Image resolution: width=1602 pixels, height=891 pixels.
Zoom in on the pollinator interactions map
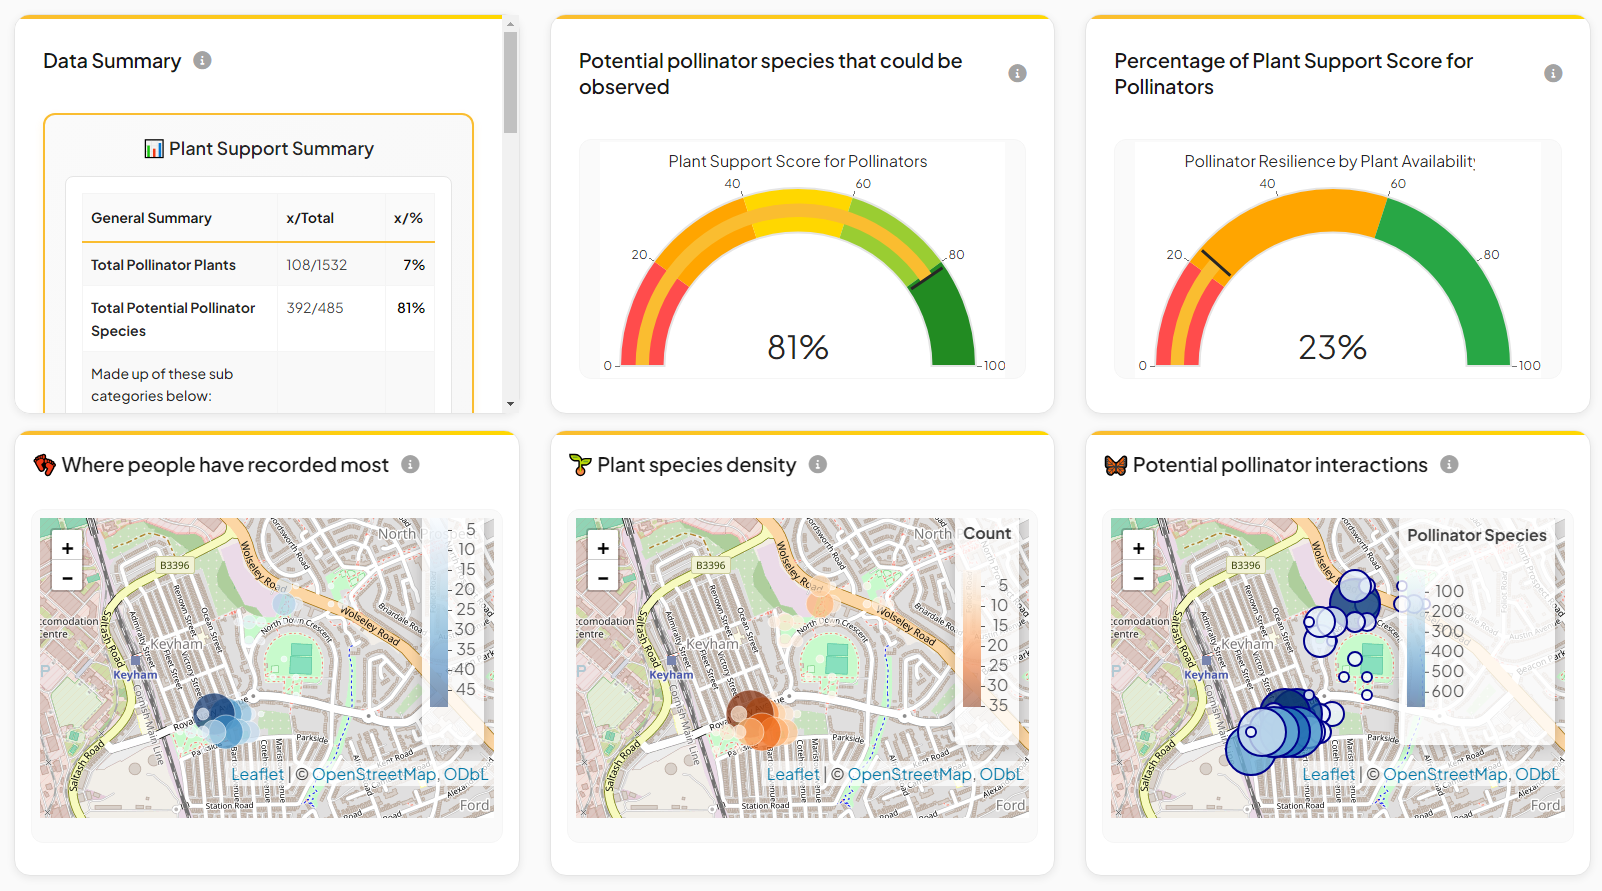(x=1138, y=548)
